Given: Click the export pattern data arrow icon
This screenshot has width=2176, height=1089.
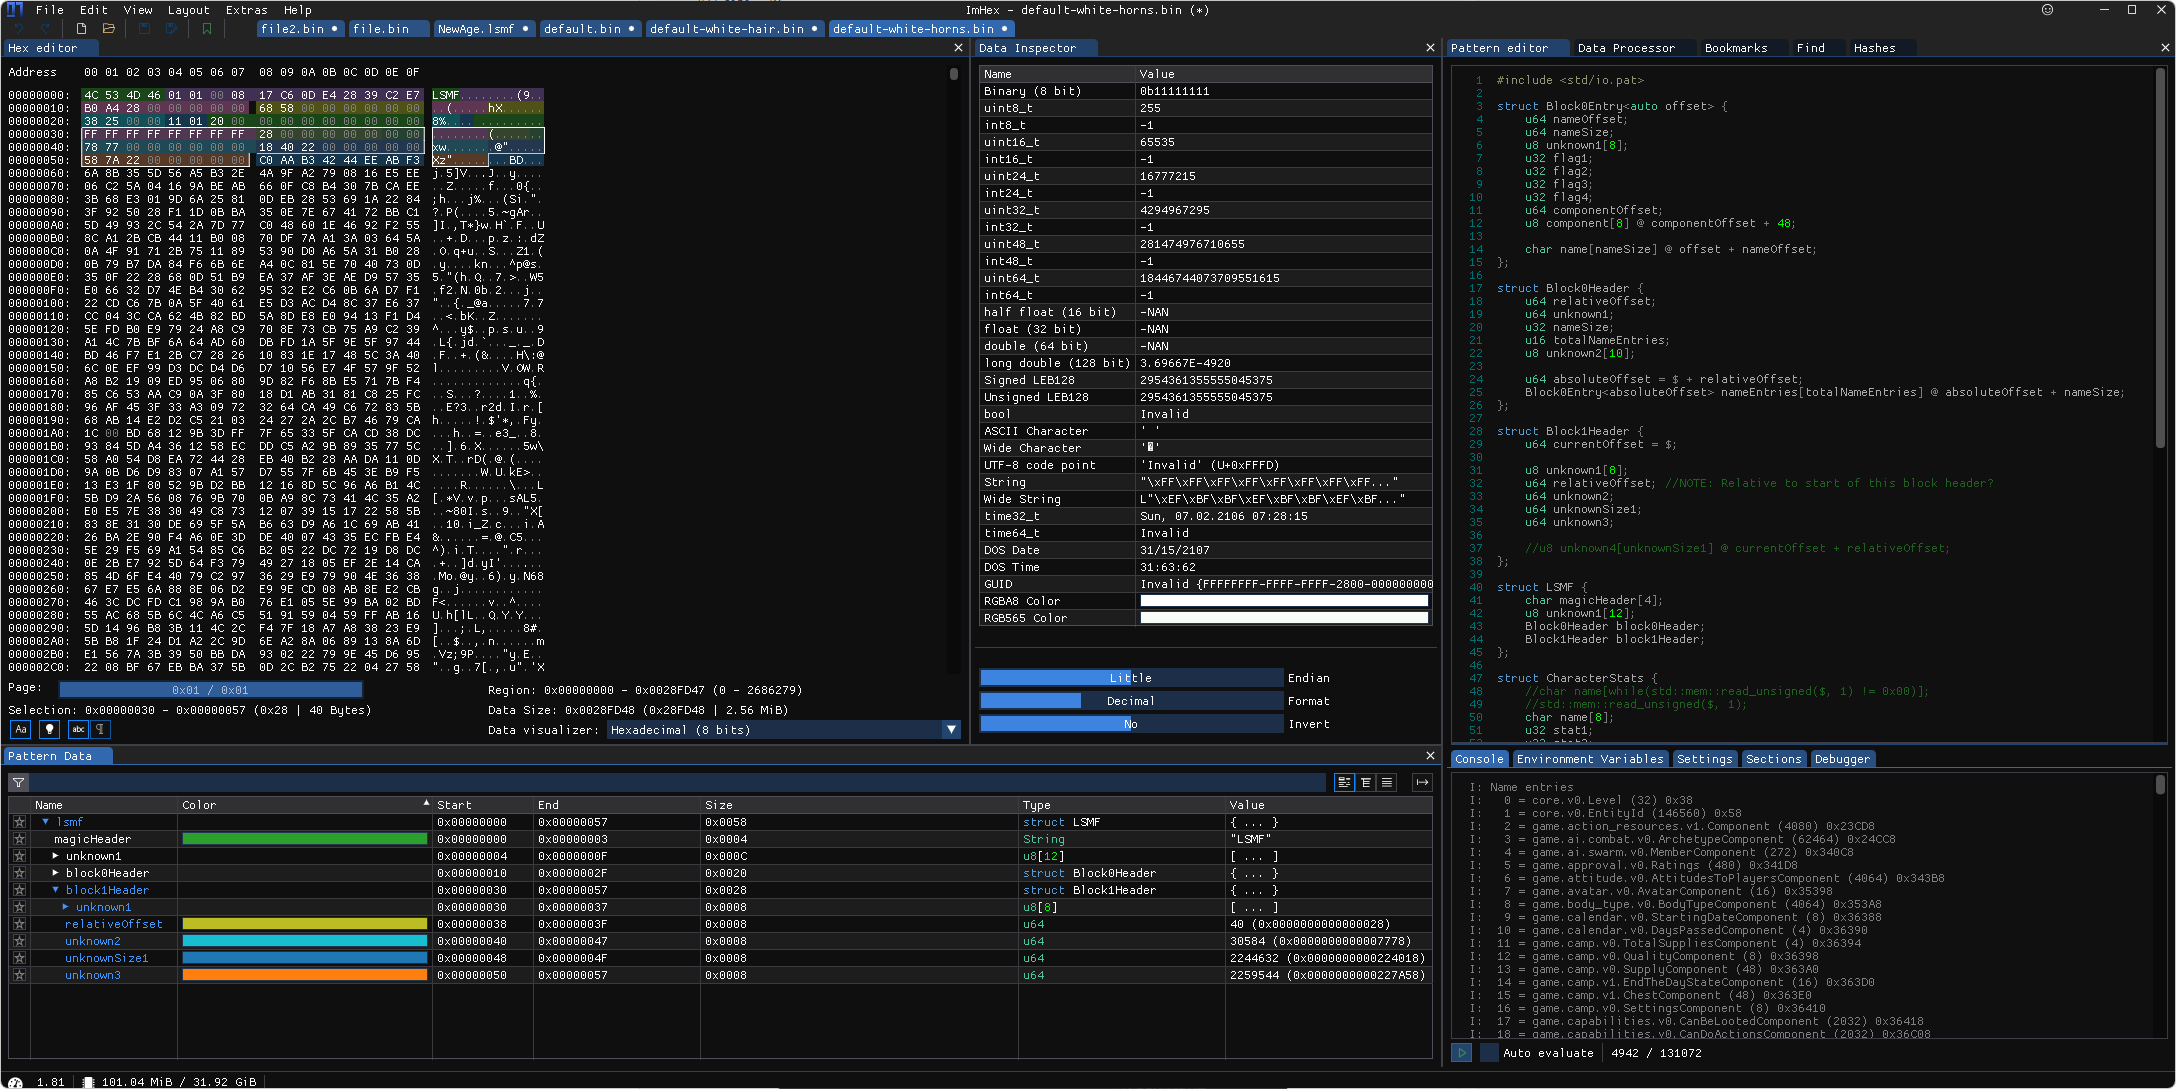Looking at the screenshot, I should [1422, 783].
